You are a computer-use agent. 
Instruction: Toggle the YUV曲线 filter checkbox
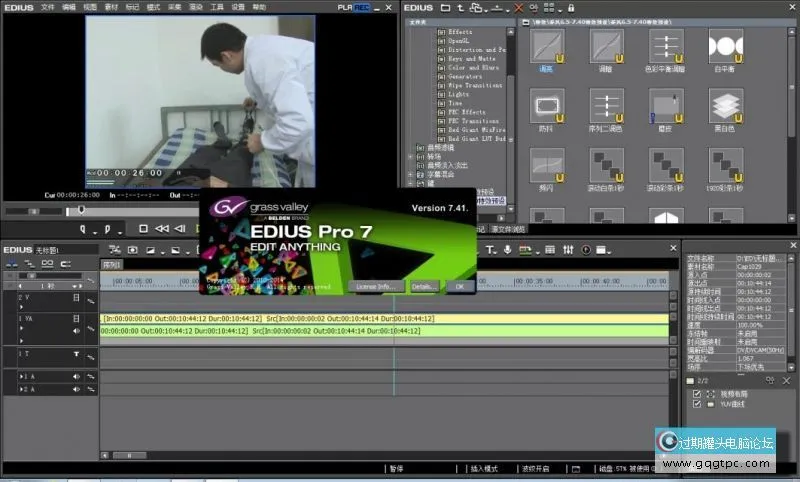click(697, 405)
